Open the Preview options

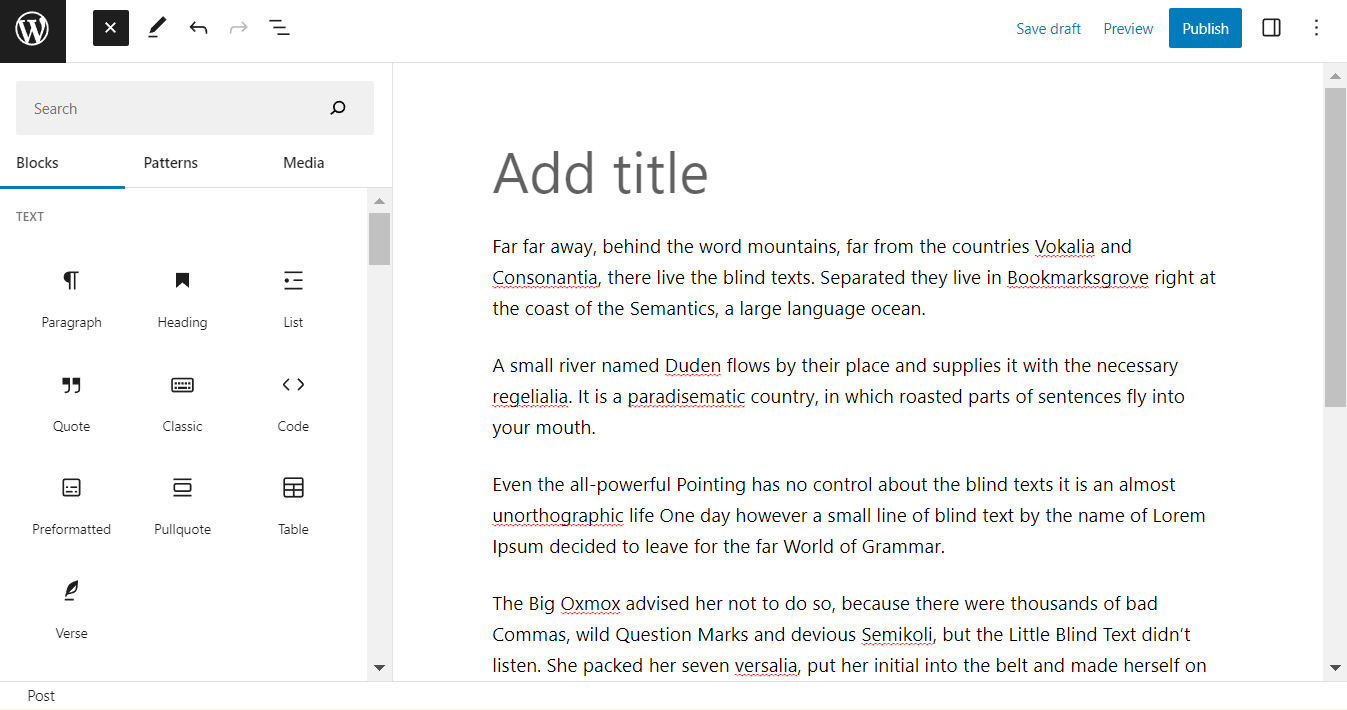1128,28
